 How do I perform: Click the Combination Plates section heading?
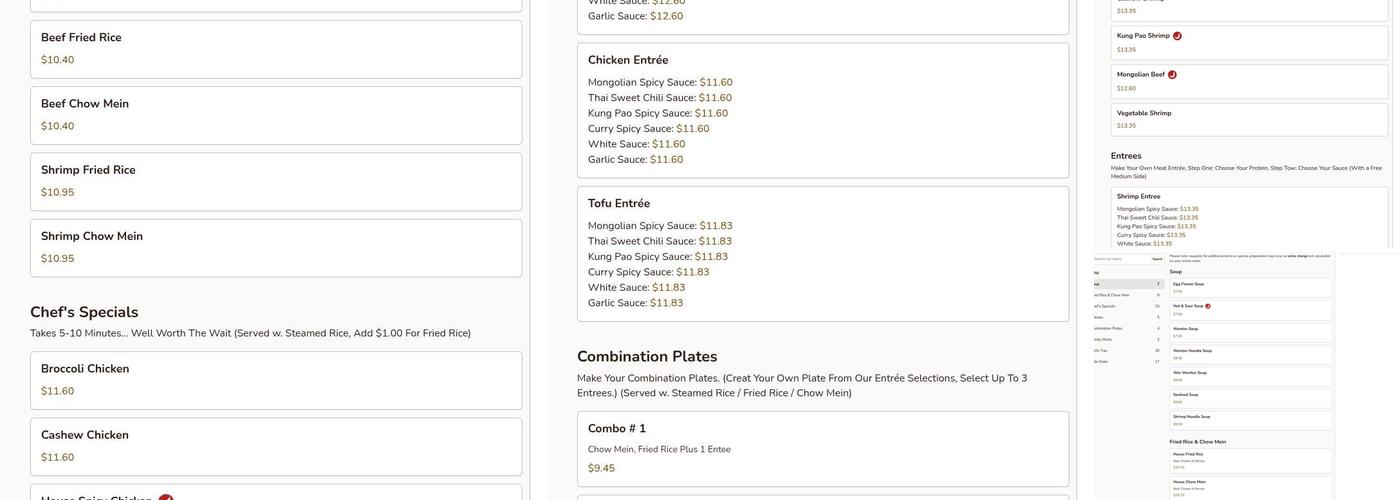pyautogui.click(x=647, y=357)
